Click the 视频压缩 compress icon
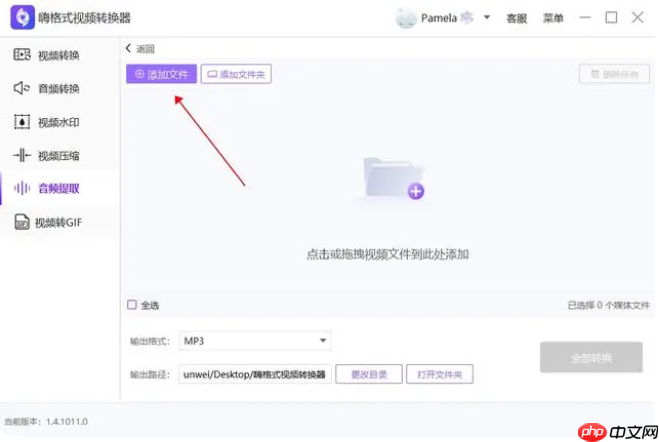Viewport: 659px width, 442px height. [x=22, y=155]
